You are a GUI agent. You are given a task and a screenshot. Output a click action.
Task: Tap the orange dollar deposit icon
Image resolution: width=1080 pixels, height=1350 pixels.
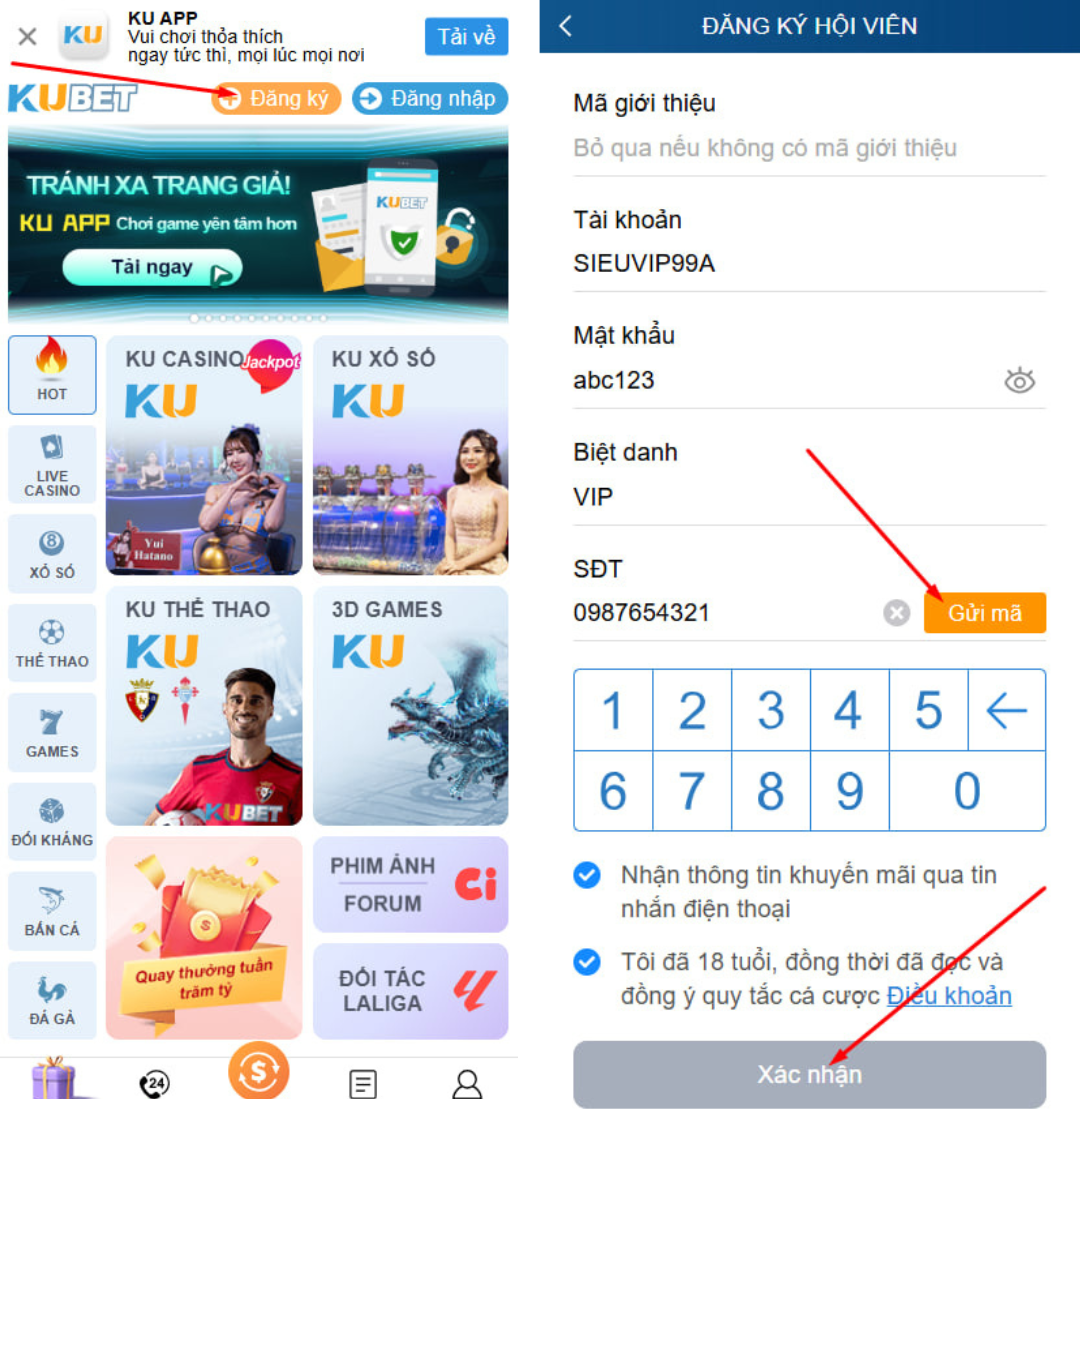point(259,1071)
